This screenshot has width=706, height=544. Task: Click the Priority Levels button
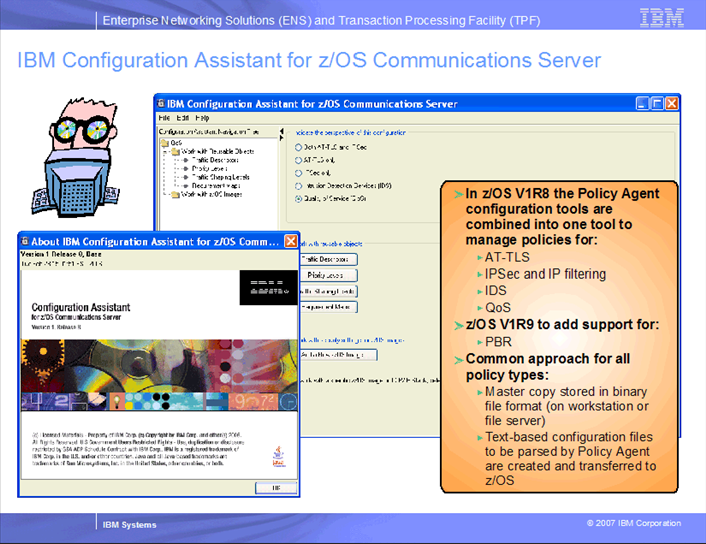point(329,275)
